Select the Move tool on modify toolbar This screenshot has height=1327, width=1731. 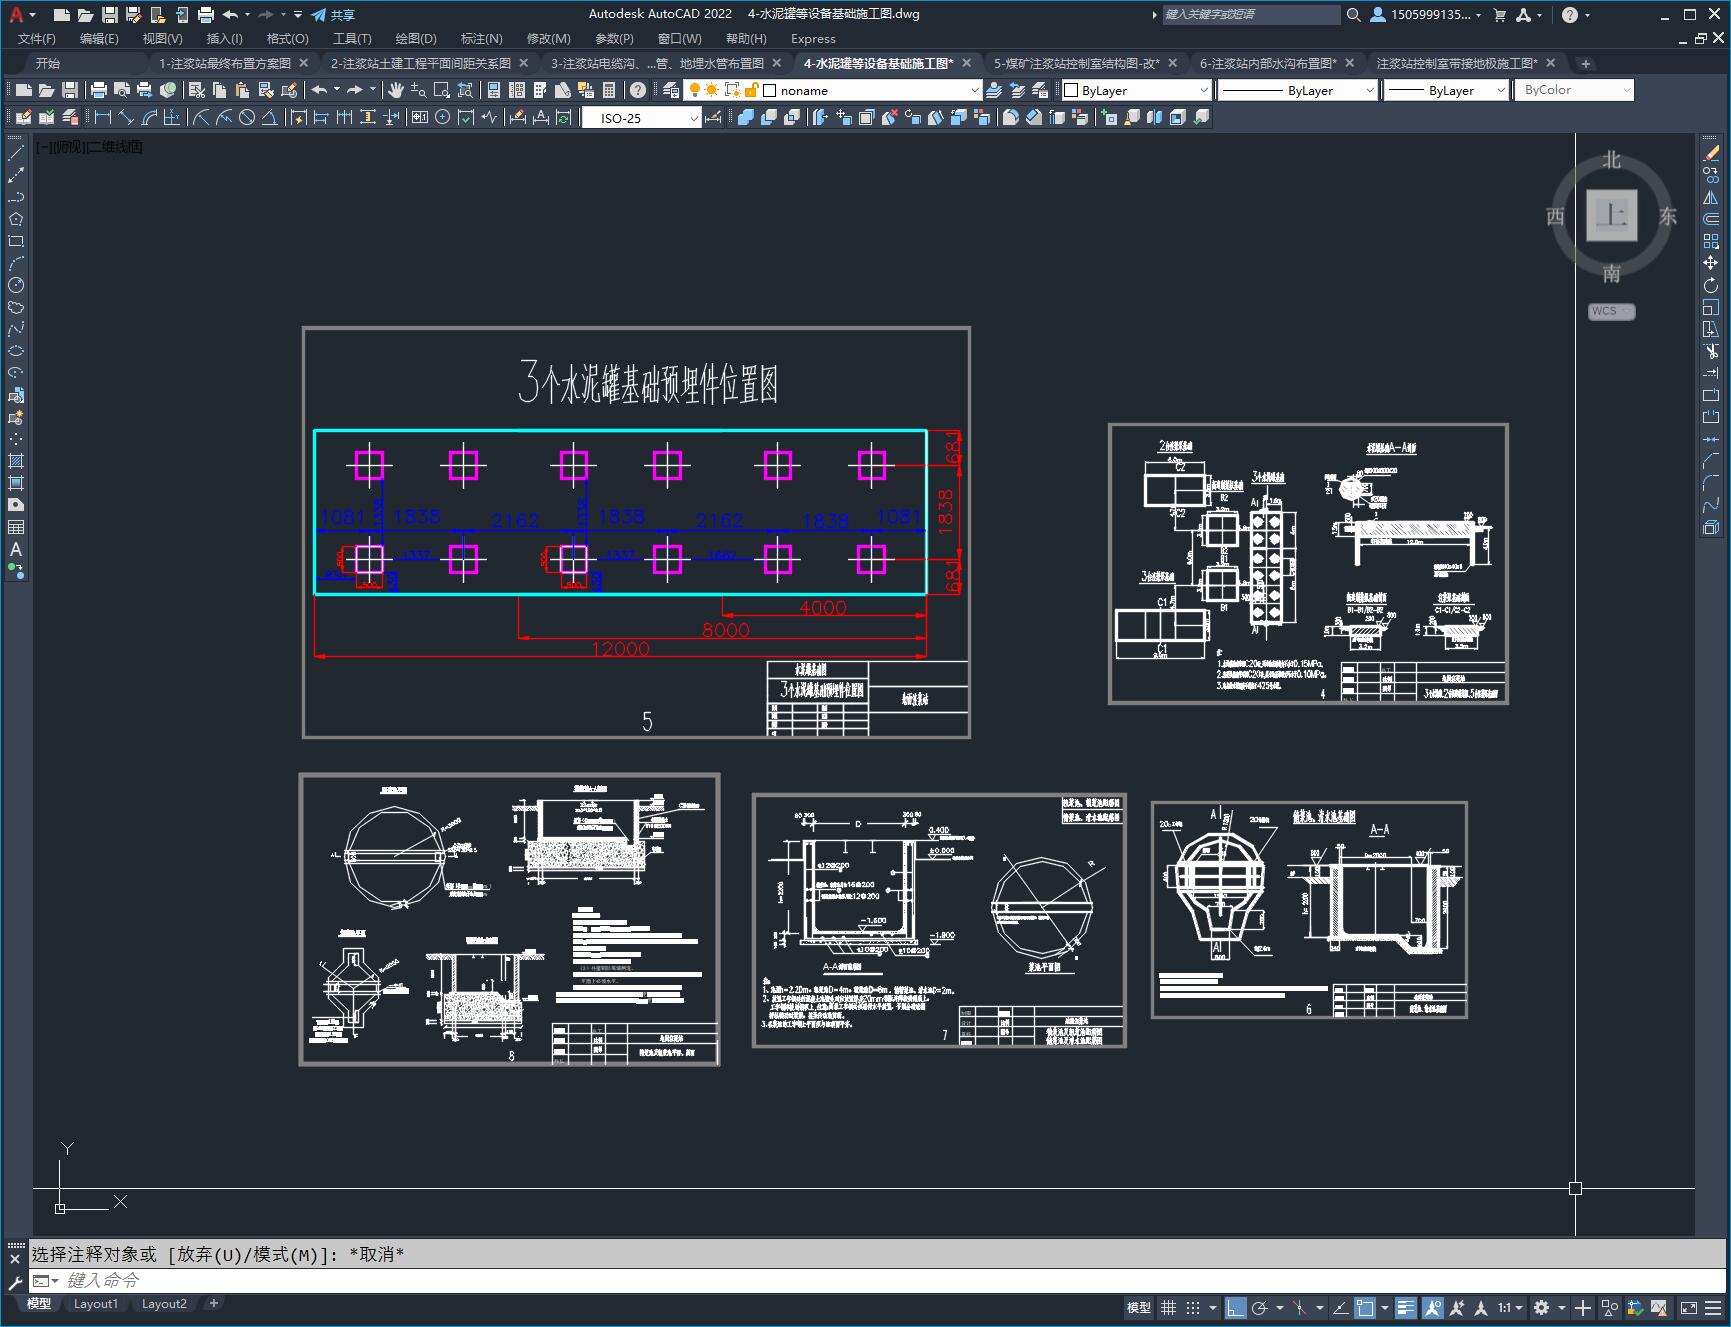tap(1711, 263)
